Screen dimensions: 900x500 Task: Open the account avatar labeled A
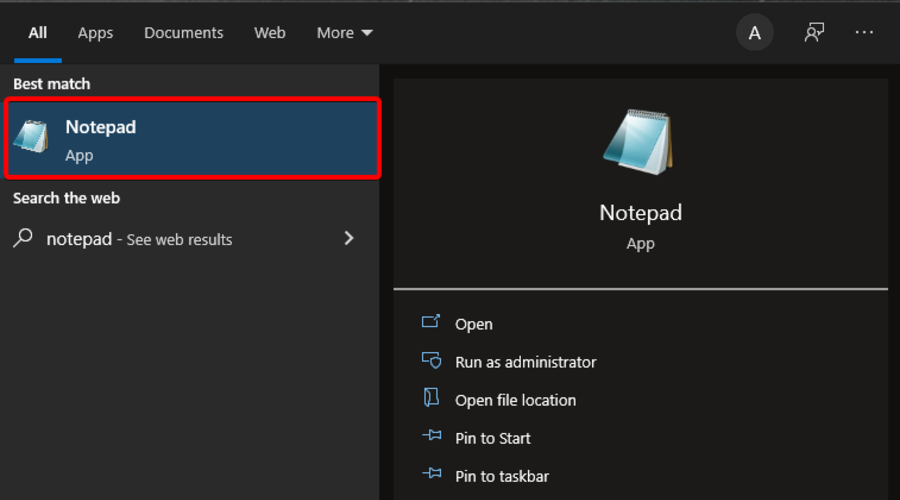point(755,33)
